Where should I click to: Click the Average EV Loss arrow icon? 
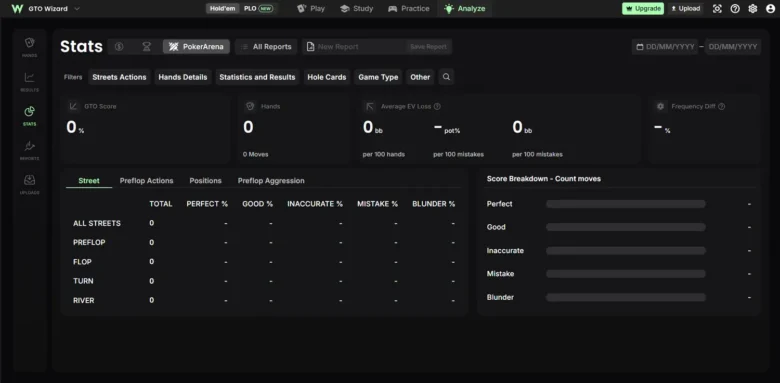370,106
